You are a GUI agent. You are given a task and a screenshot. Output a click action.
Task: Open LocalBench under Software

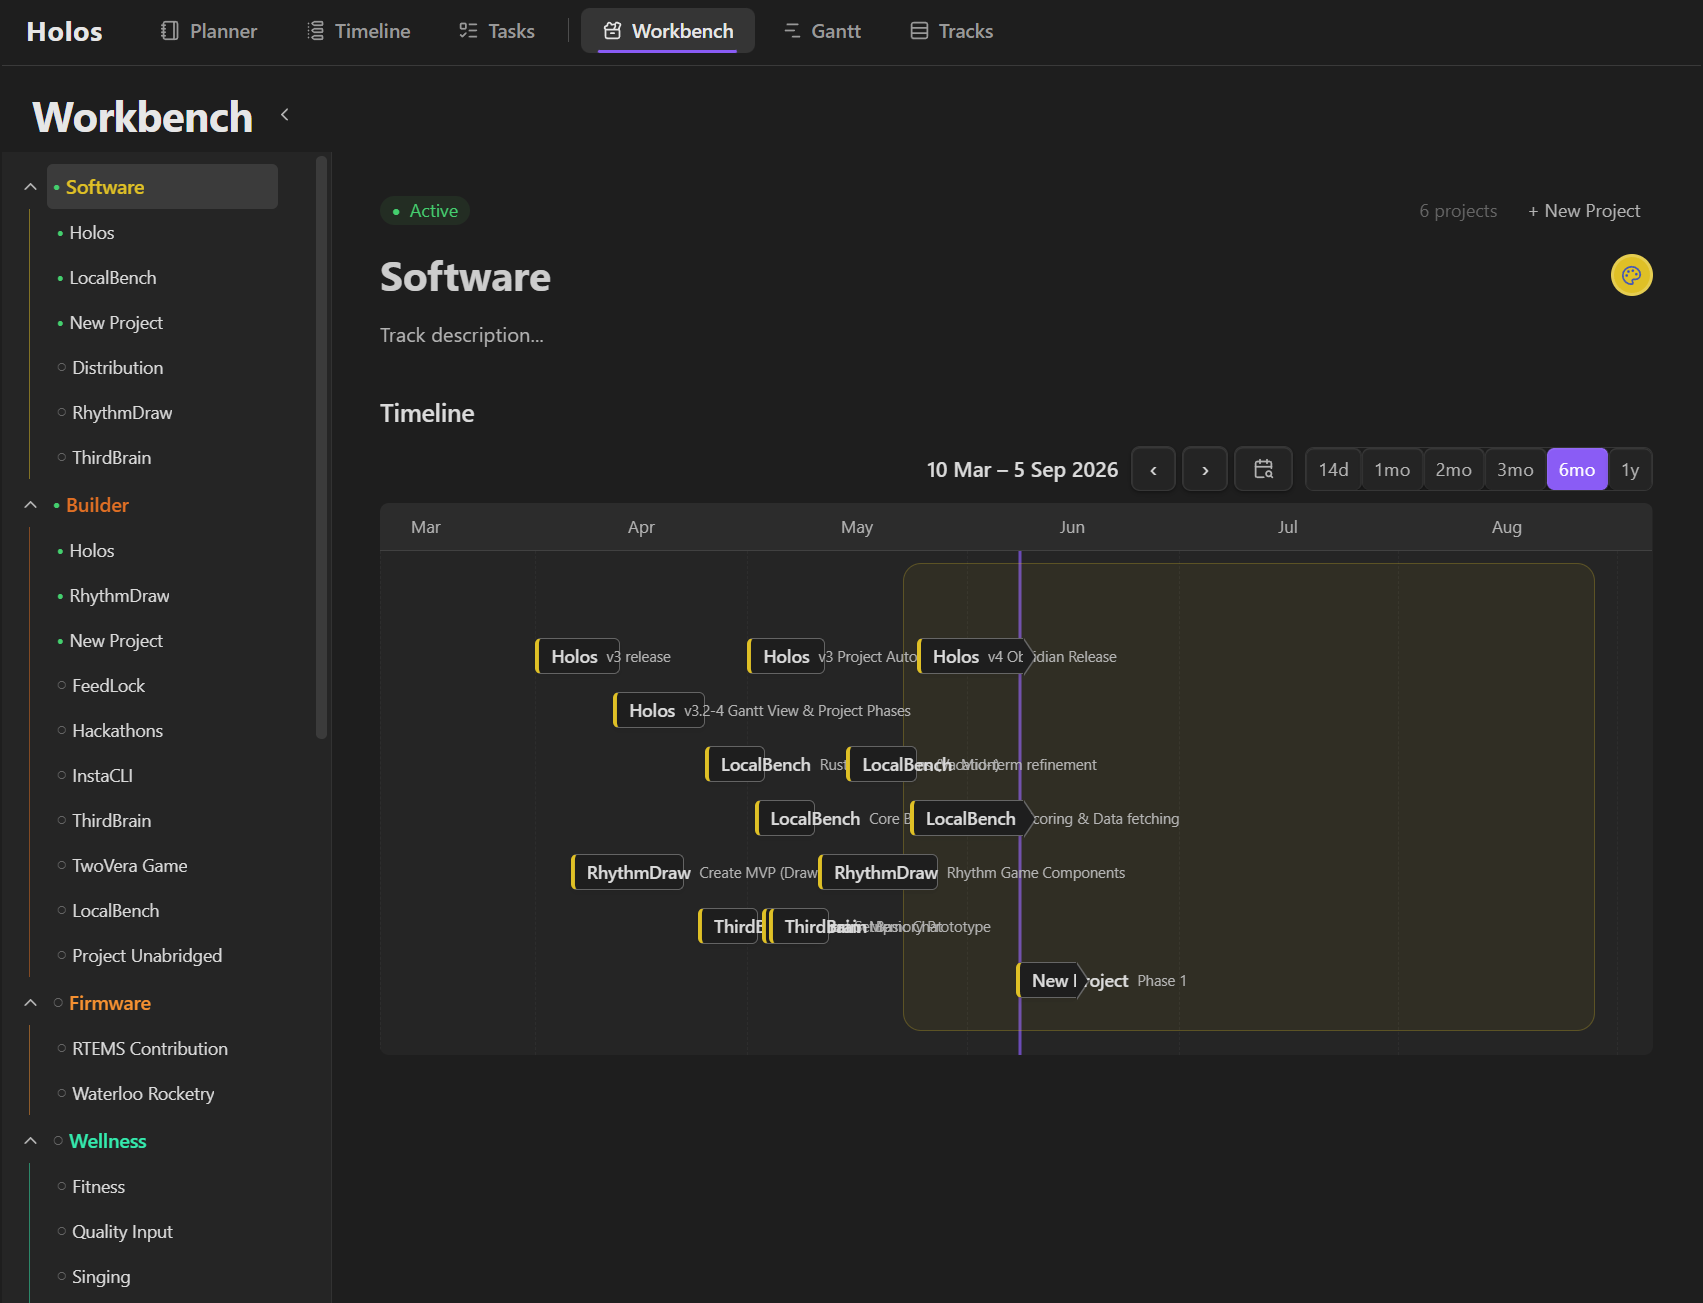(113, 278)
